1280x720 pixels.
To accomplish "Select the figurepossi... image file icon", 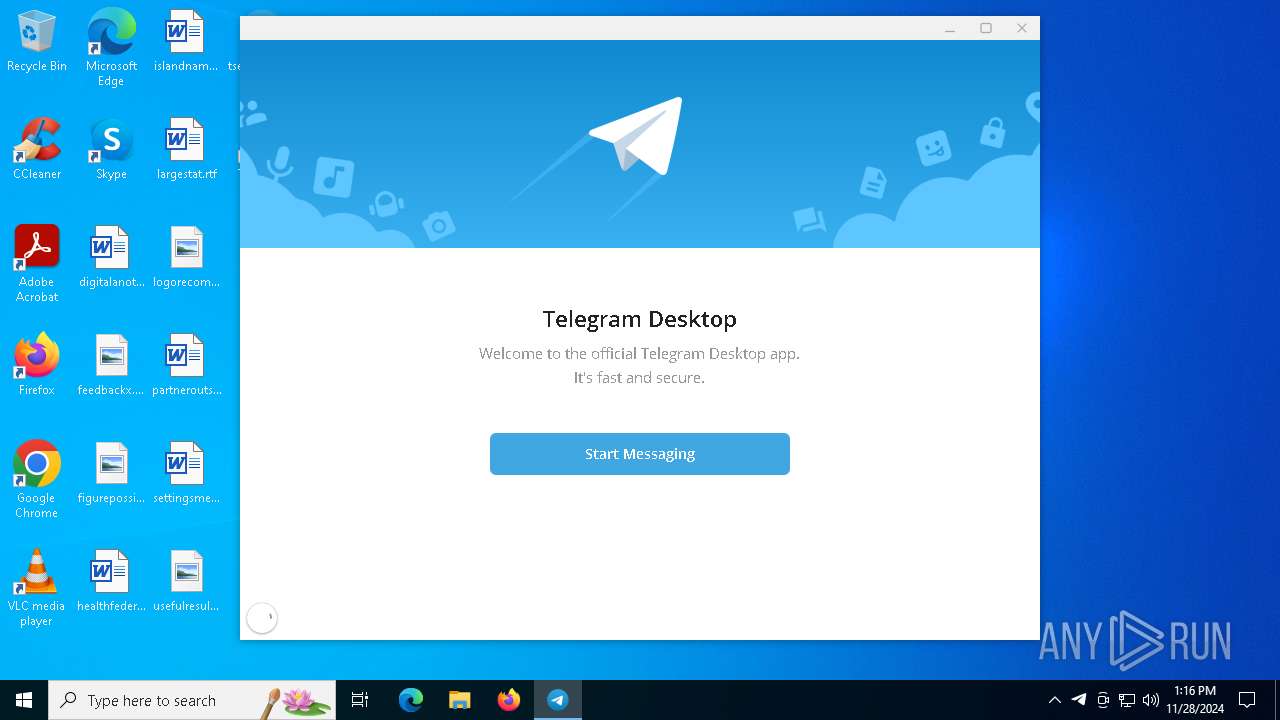I will 111,474.
